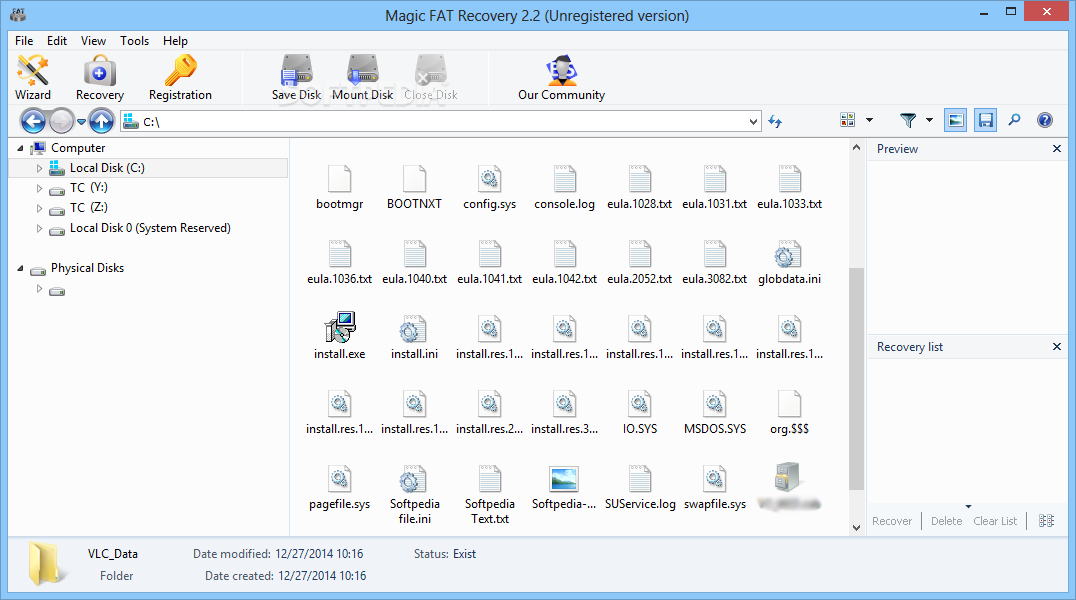Go up one folder level
Image resolution: width=1076 pixels, height=600 pixels.
[102, 122]
